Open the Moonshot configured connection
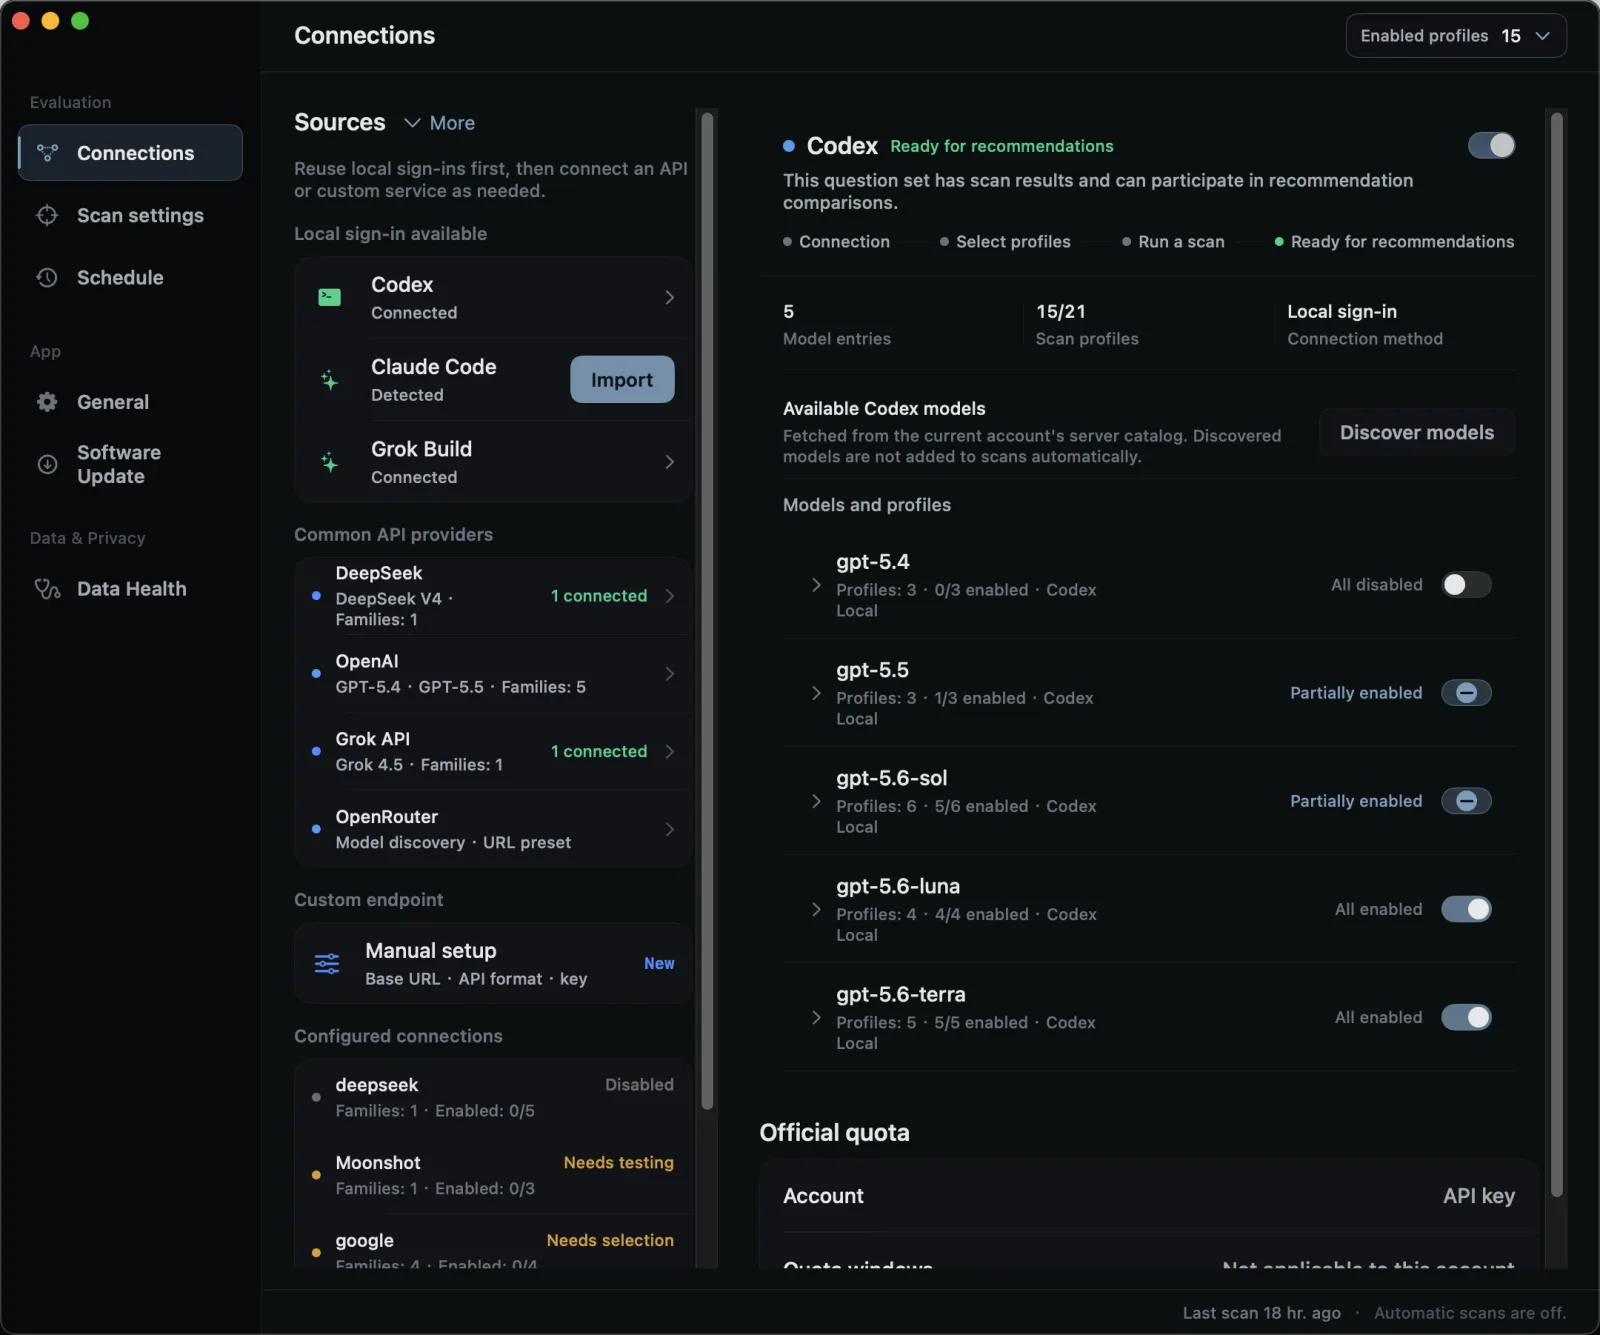 494,1175
